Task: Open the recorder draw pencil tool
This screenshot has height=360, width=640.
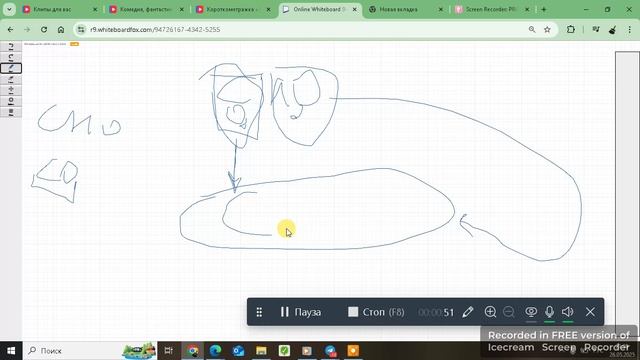Action: [468, 312]
